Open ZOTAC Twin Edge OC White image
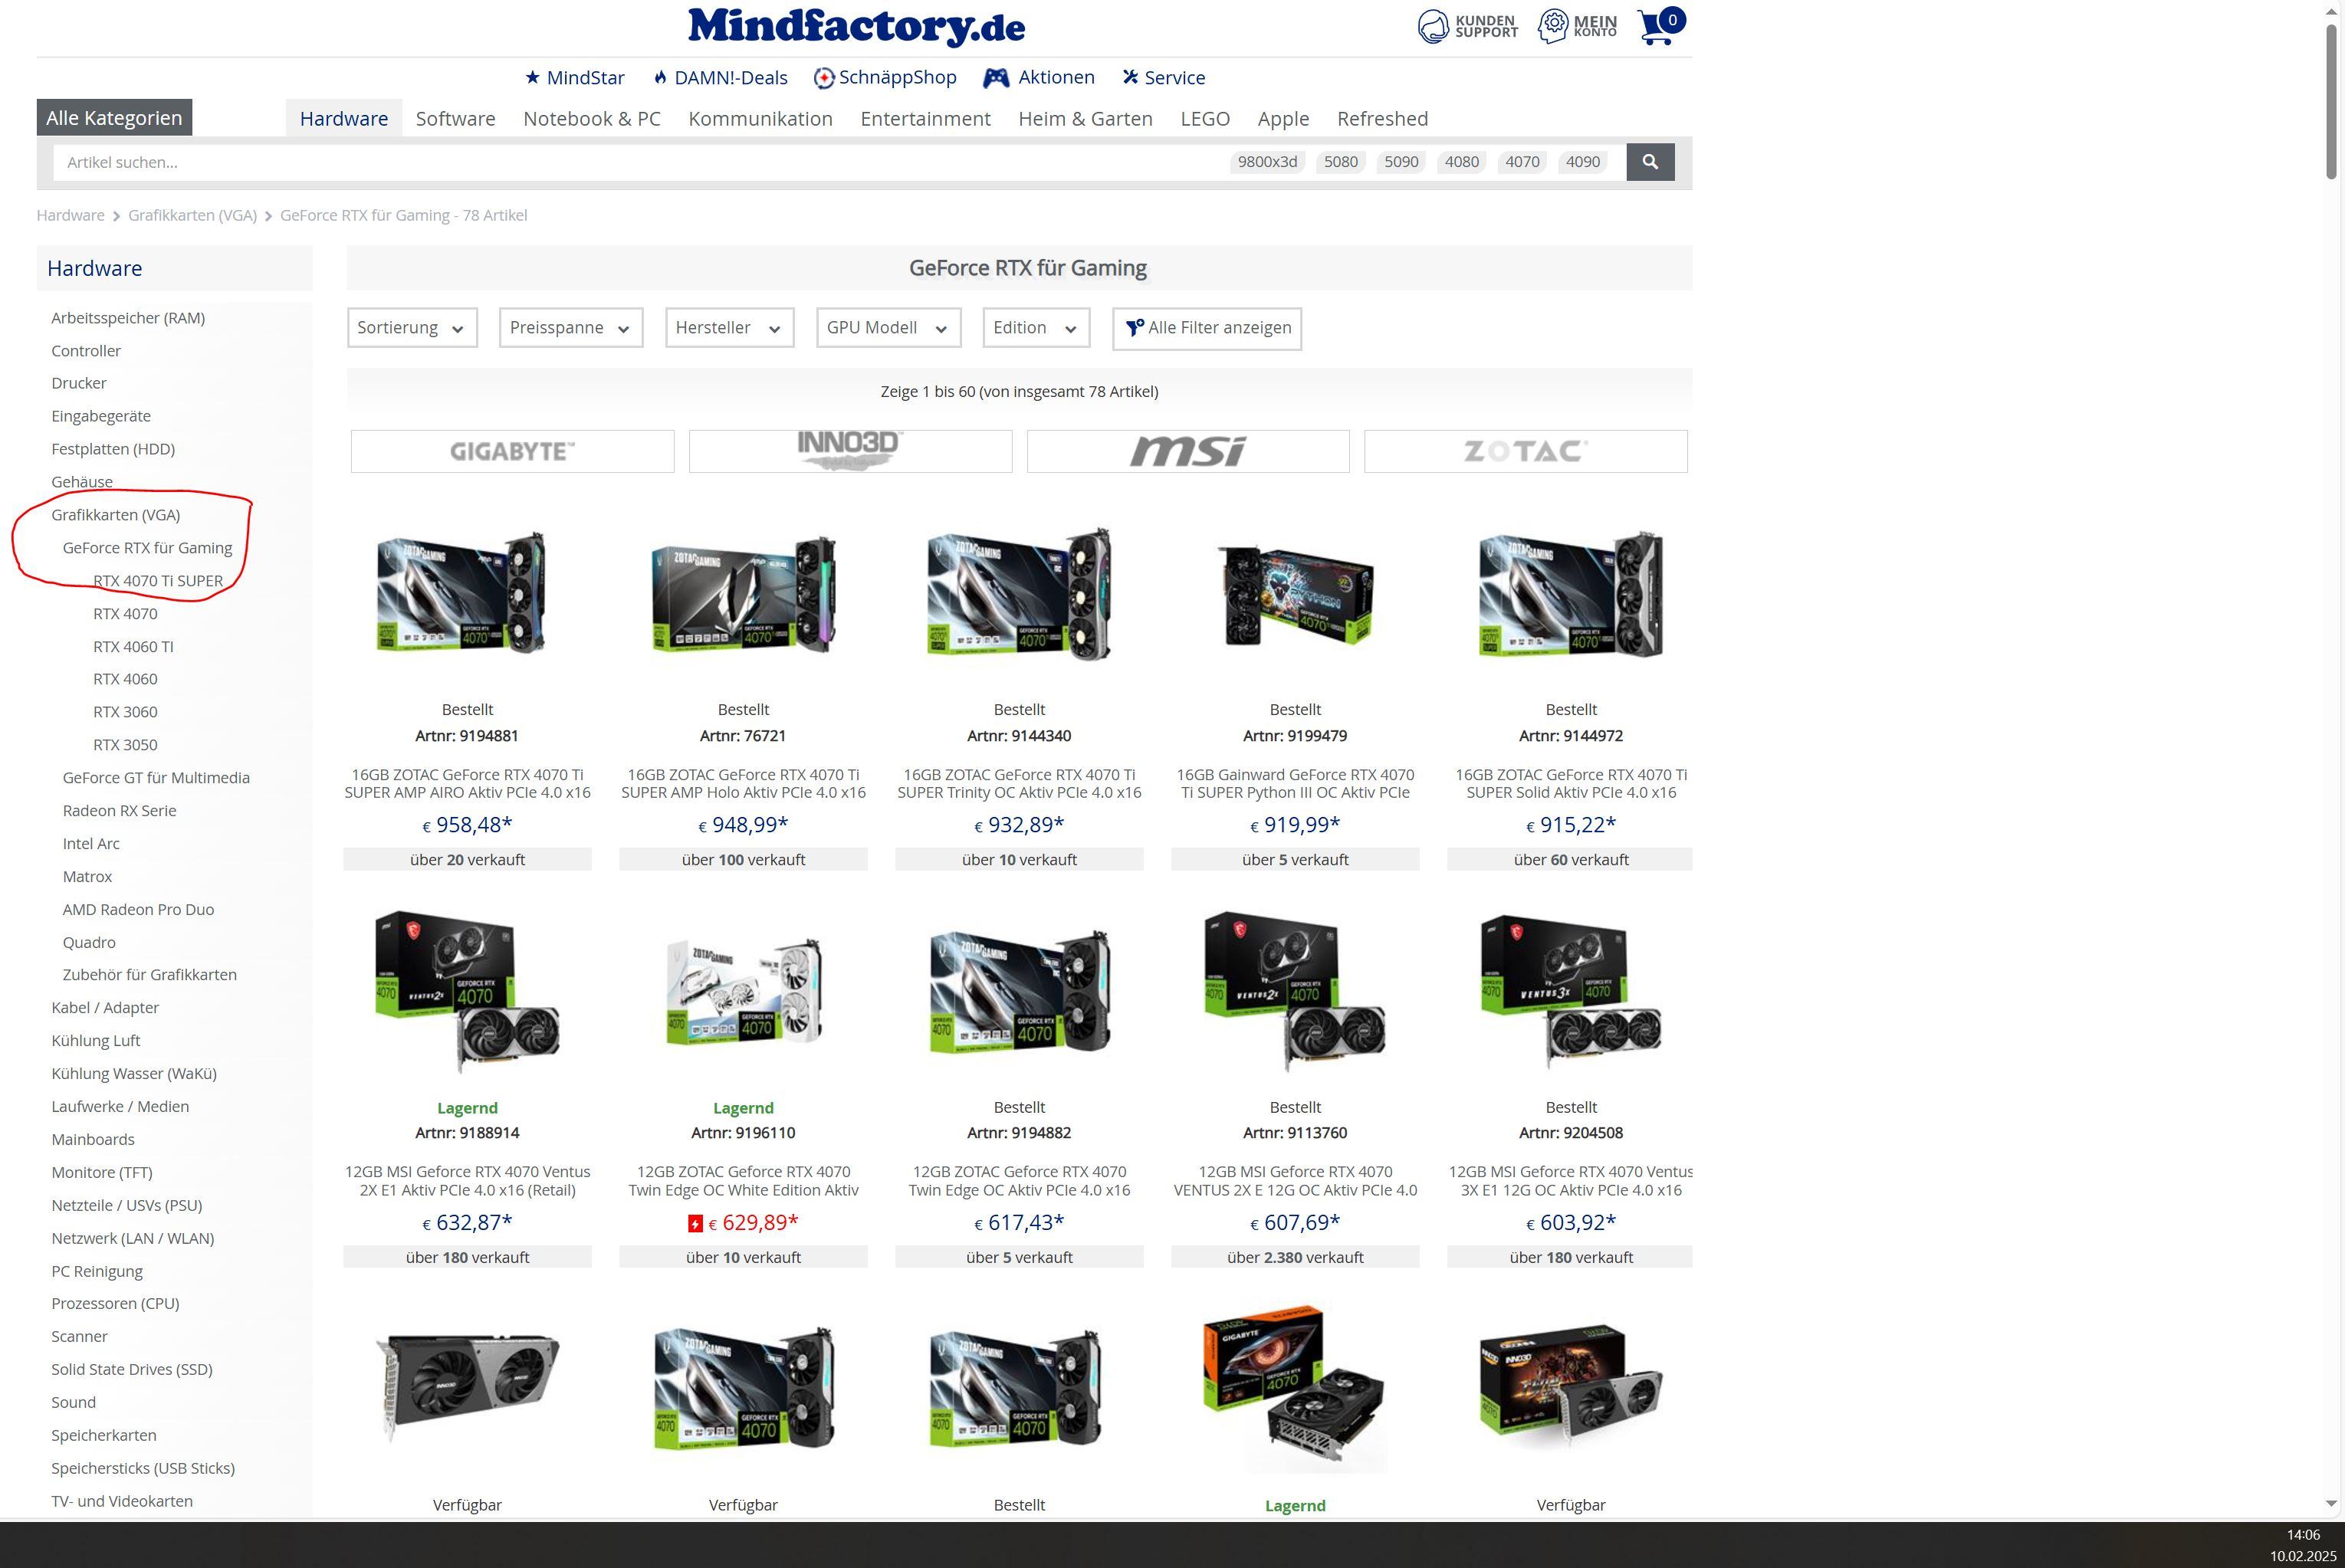 coord(743,992)
